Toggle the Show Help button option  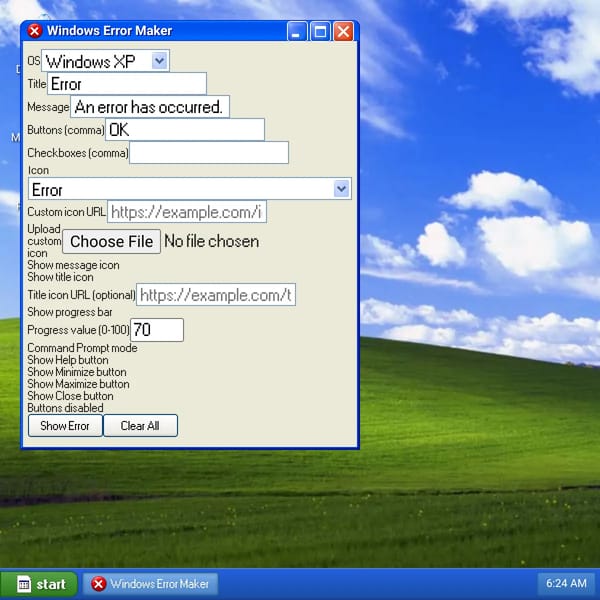click(x=68, y=360)
